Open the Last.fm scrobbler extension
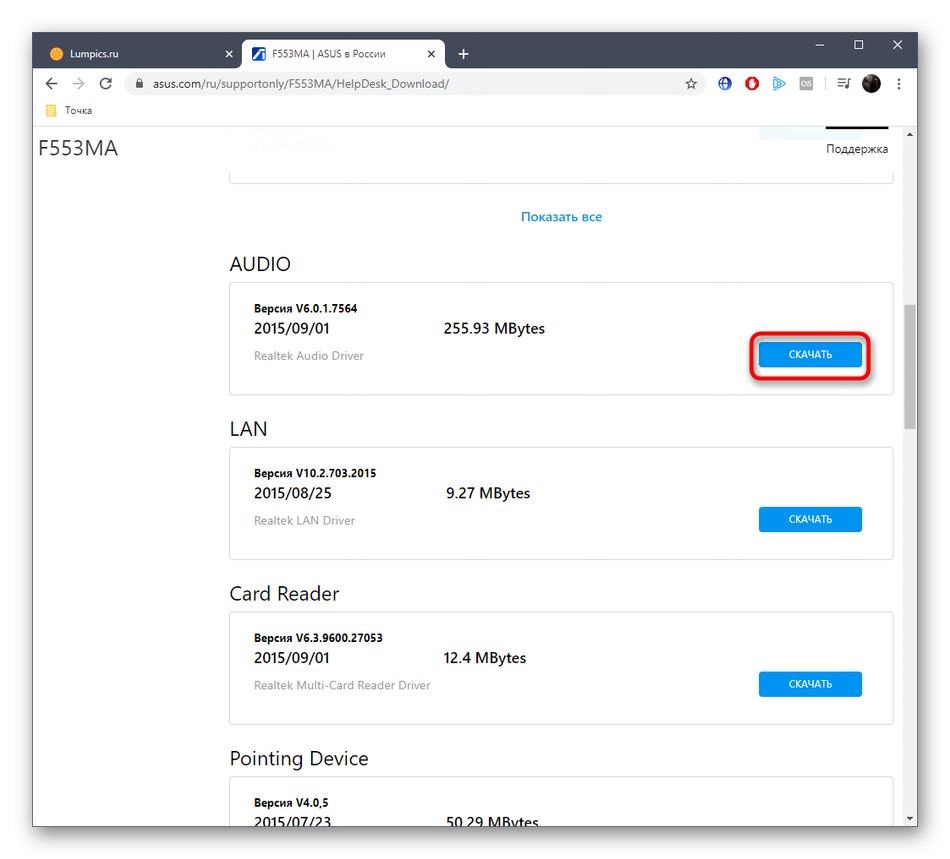 point(806,84)
